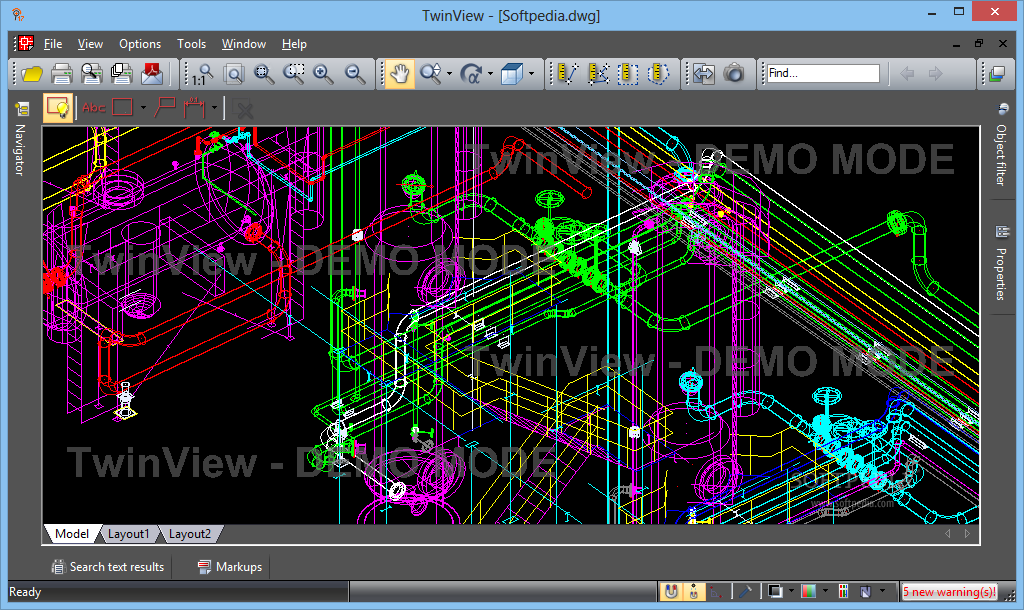Toggle the snap tracking magnet with gear icon
The width and height of the screenshot is (1024, 610).
pos(694,592)
